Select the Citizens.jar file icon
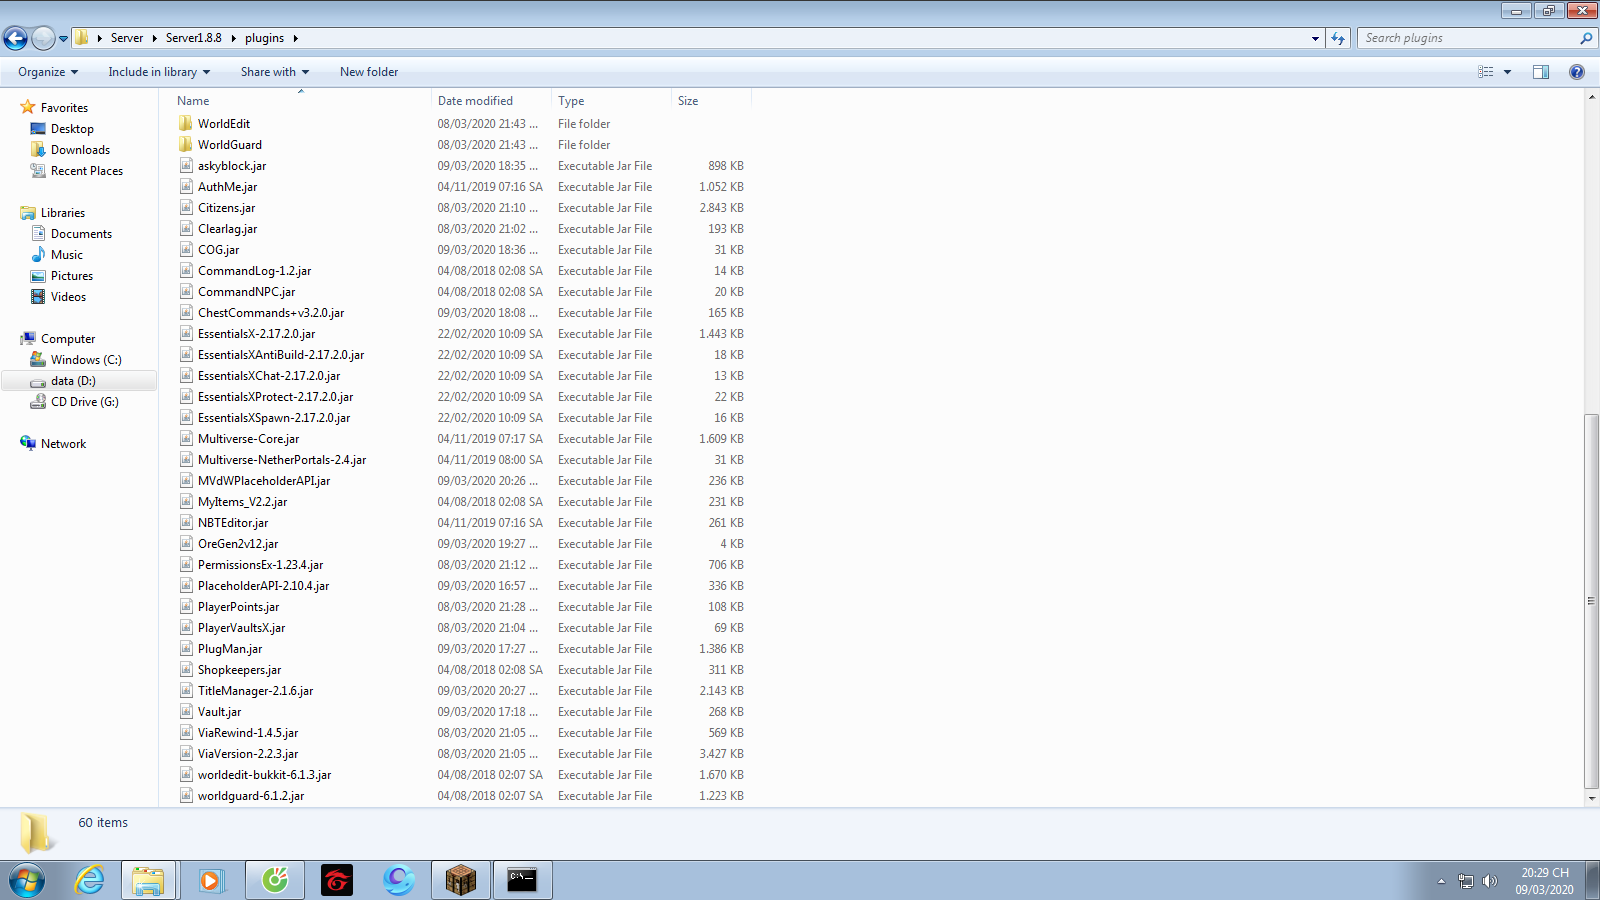This screenshot has width=1600, height=900. [186, 208]
